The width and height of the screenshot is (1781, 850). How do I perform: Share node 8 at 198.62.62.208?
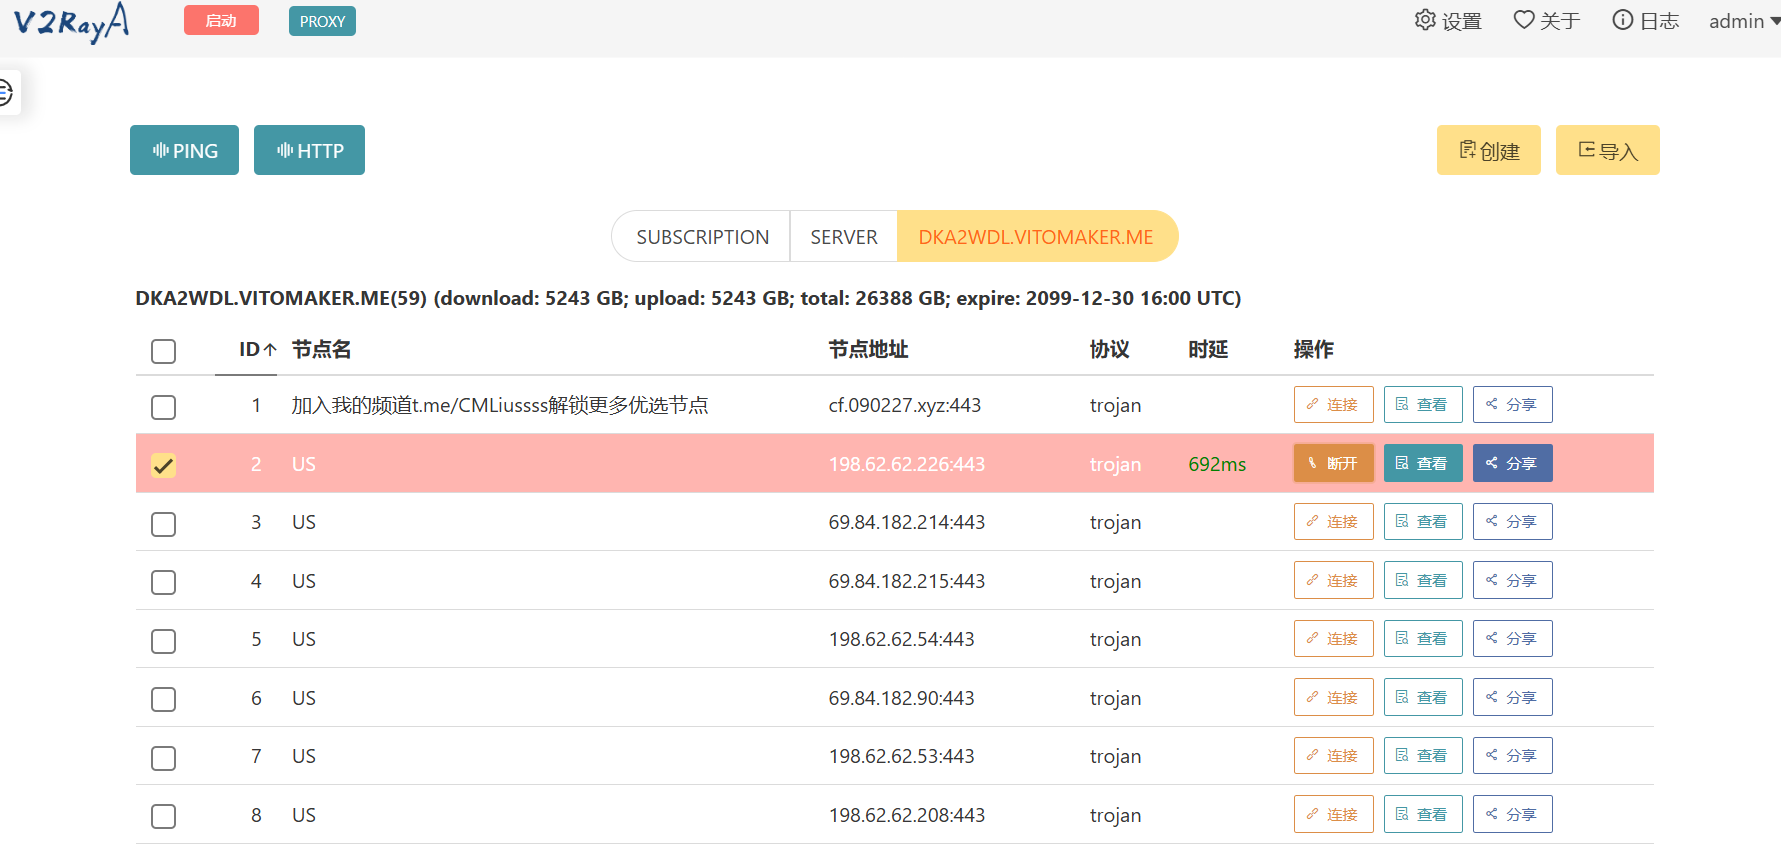1512,814
